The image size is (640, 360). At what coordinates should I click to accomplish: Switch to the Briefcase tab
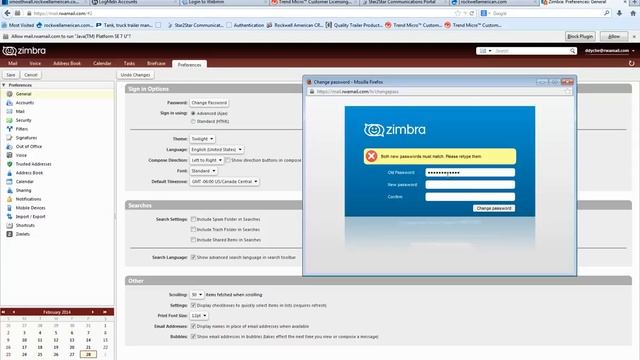156,64
